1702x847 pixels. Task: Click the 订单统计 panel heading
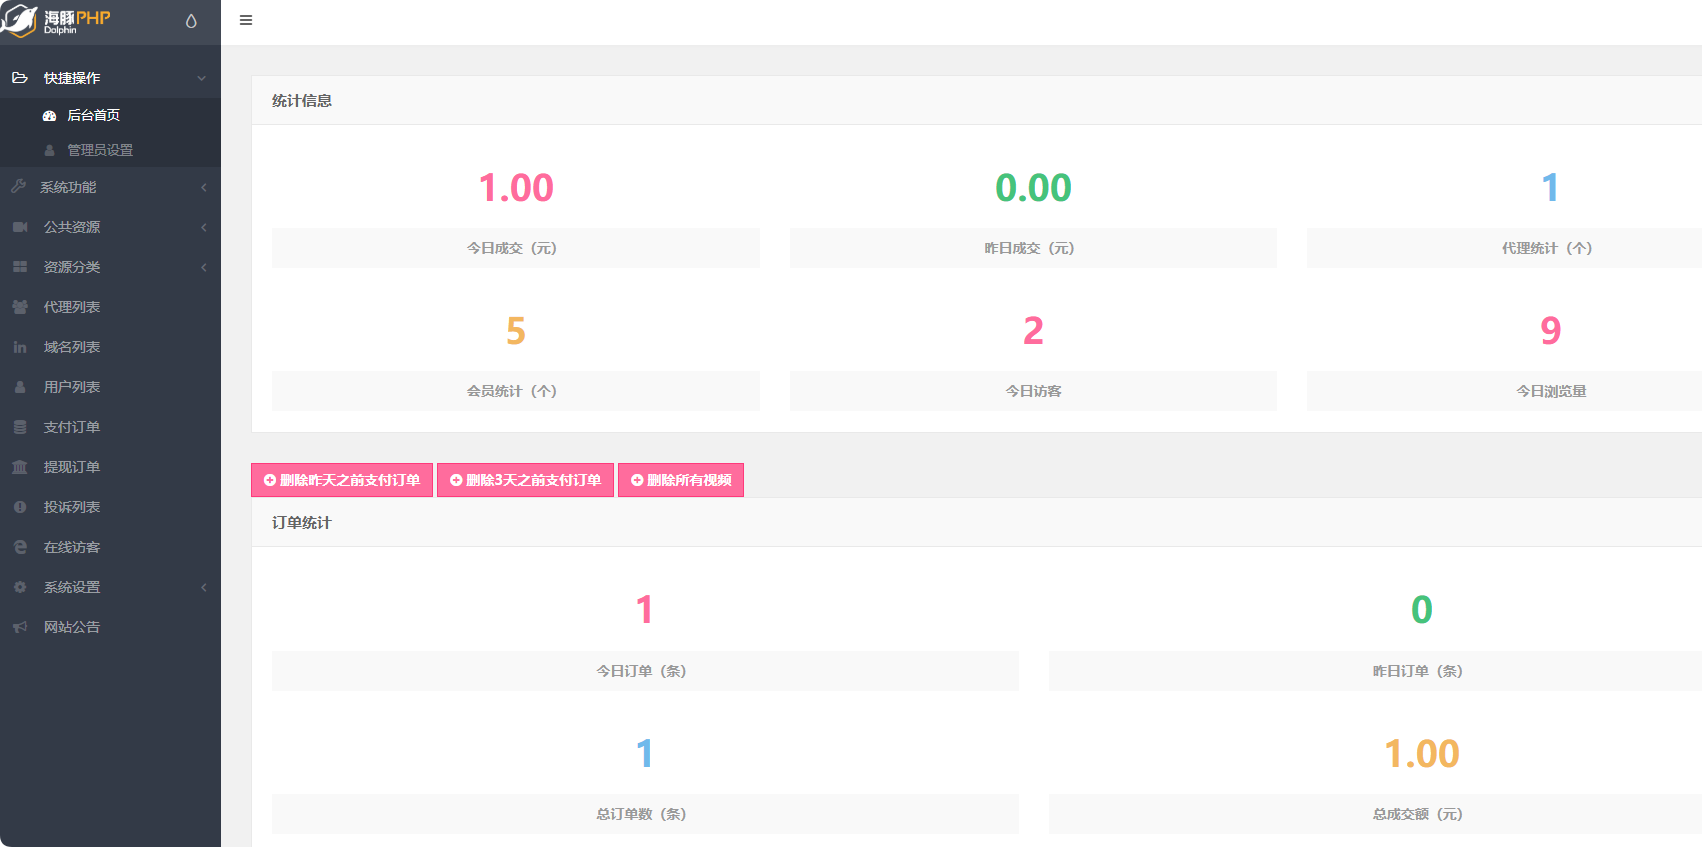coord(302,523)
